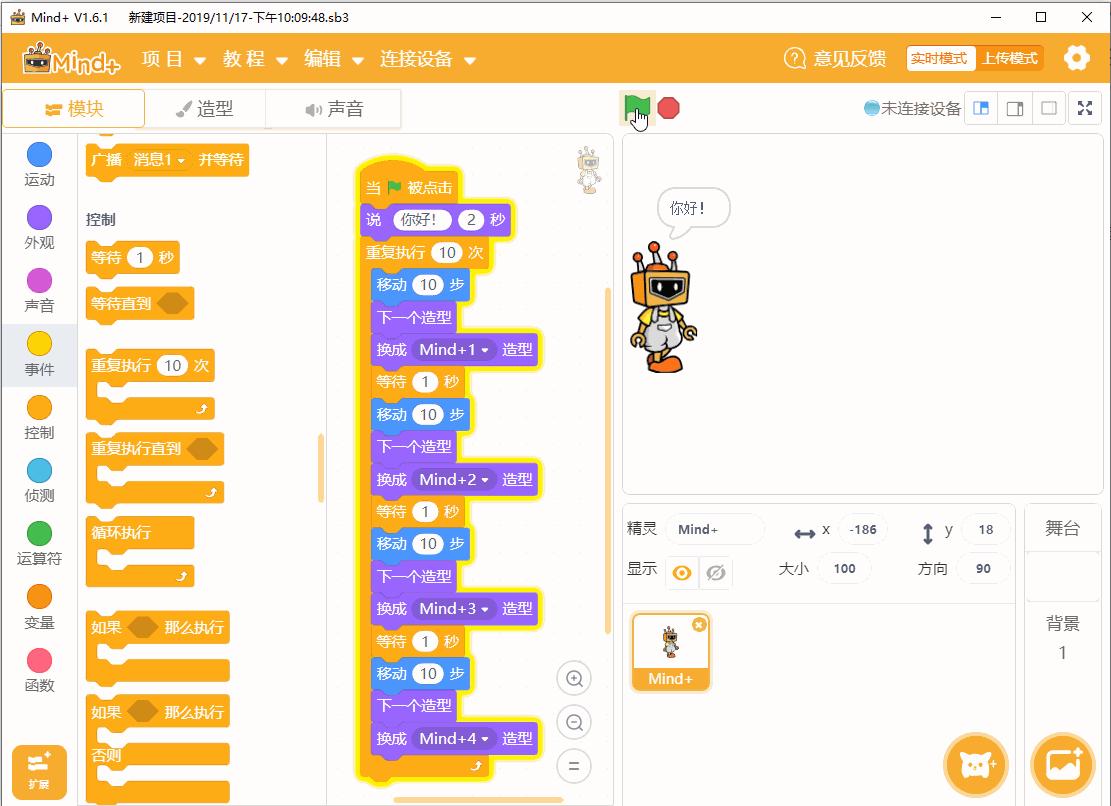Switch to the 声音 tab

click(x=334, y=108)
